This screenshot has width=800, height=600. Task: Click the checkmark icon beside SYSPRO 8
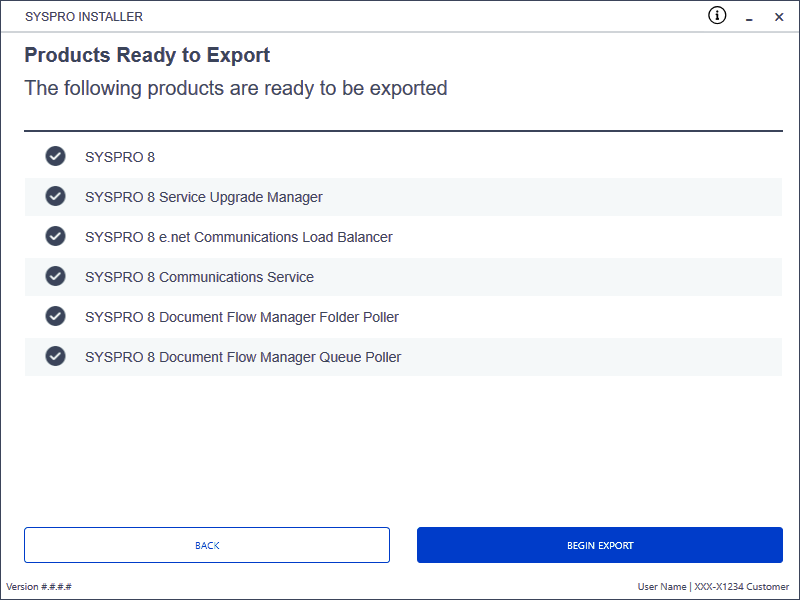point(55,156)
